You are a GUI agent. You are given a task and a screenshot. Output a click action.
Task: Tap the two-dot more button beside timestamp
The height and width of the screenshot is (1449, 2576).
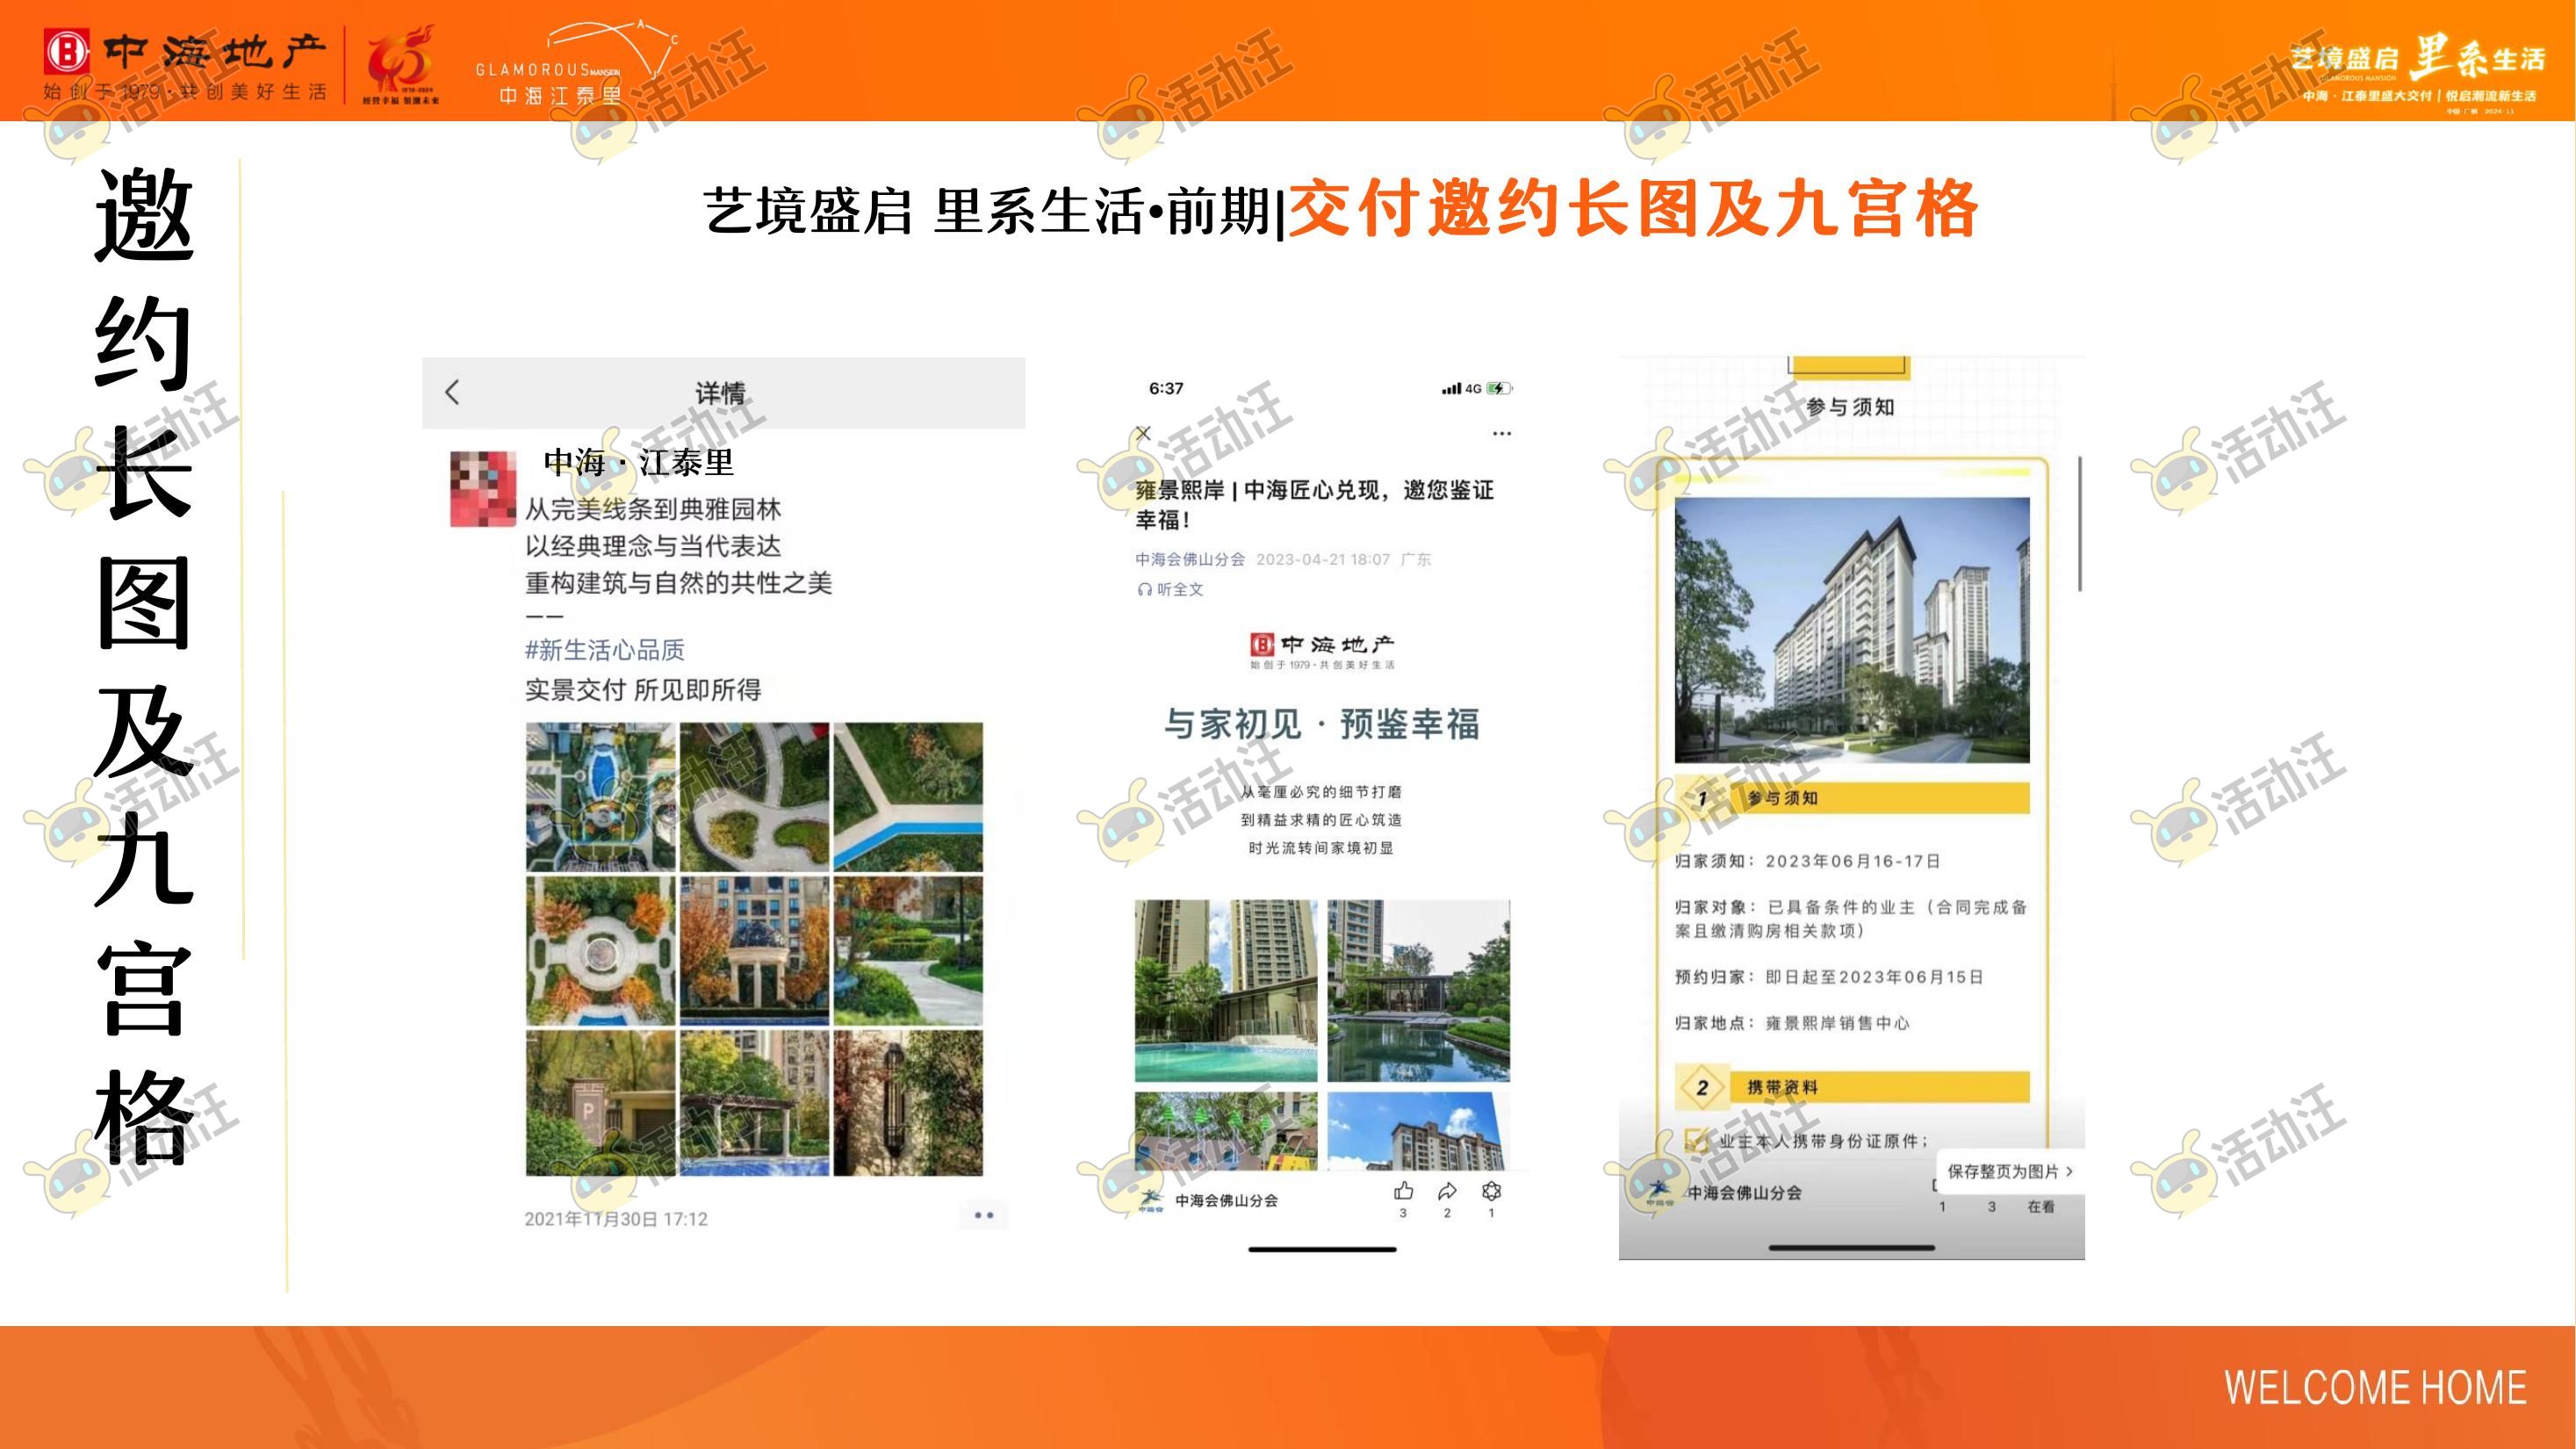click(984, 1216)
